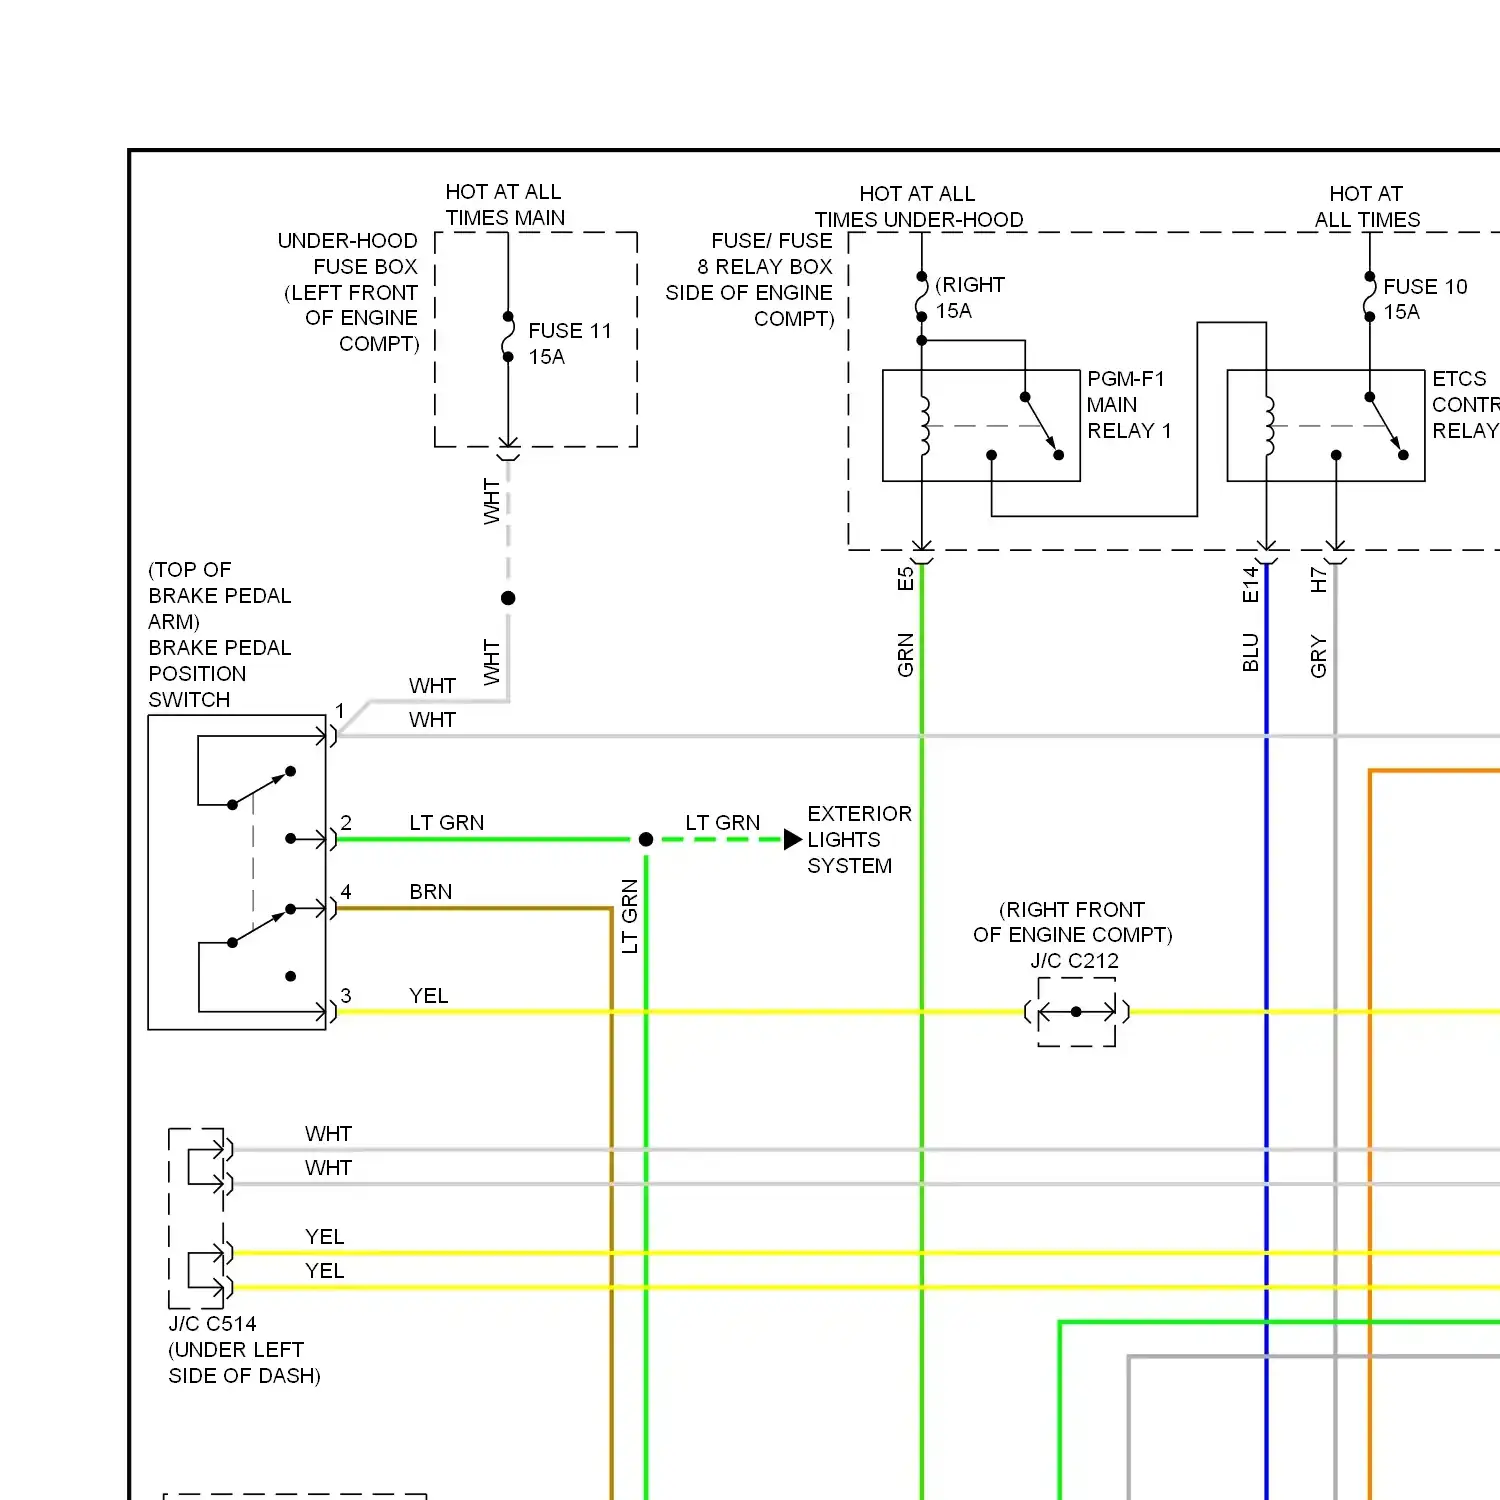Viewport: 1500px width, 1500px height.
Task: Select connector pin label 'H7'
Action: pyautogui.click(x=1319, y=580)
